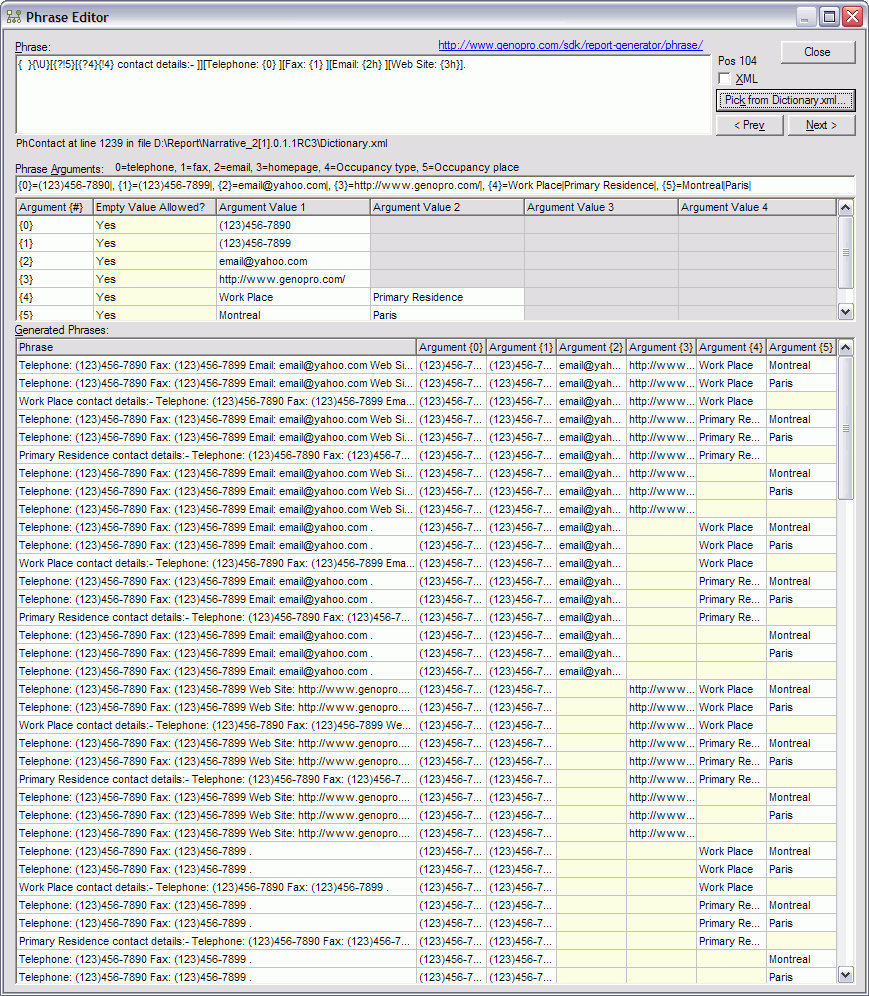Click the Close button

click(x=817, y=52)
